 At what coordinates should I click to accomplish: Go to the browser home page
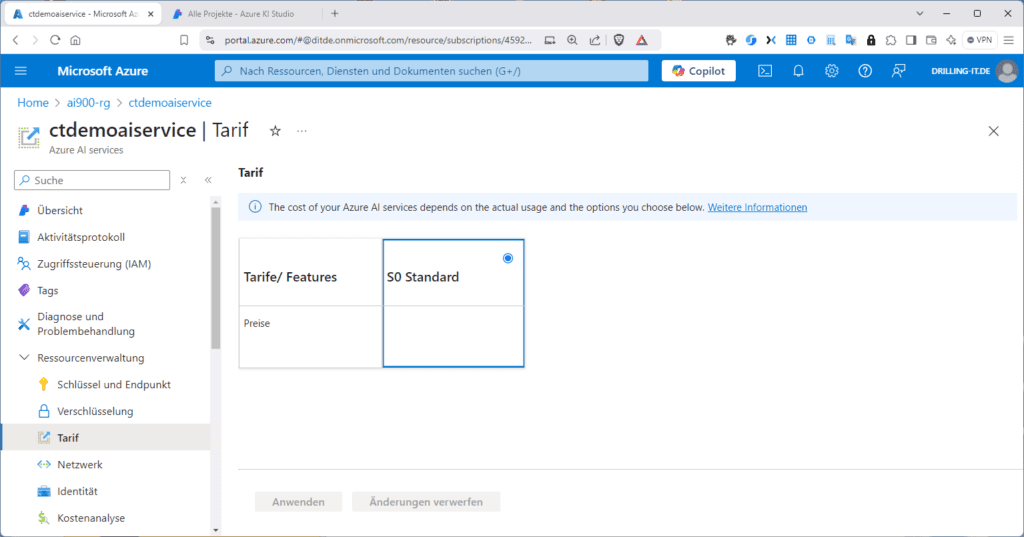click(x=76, y=40)
